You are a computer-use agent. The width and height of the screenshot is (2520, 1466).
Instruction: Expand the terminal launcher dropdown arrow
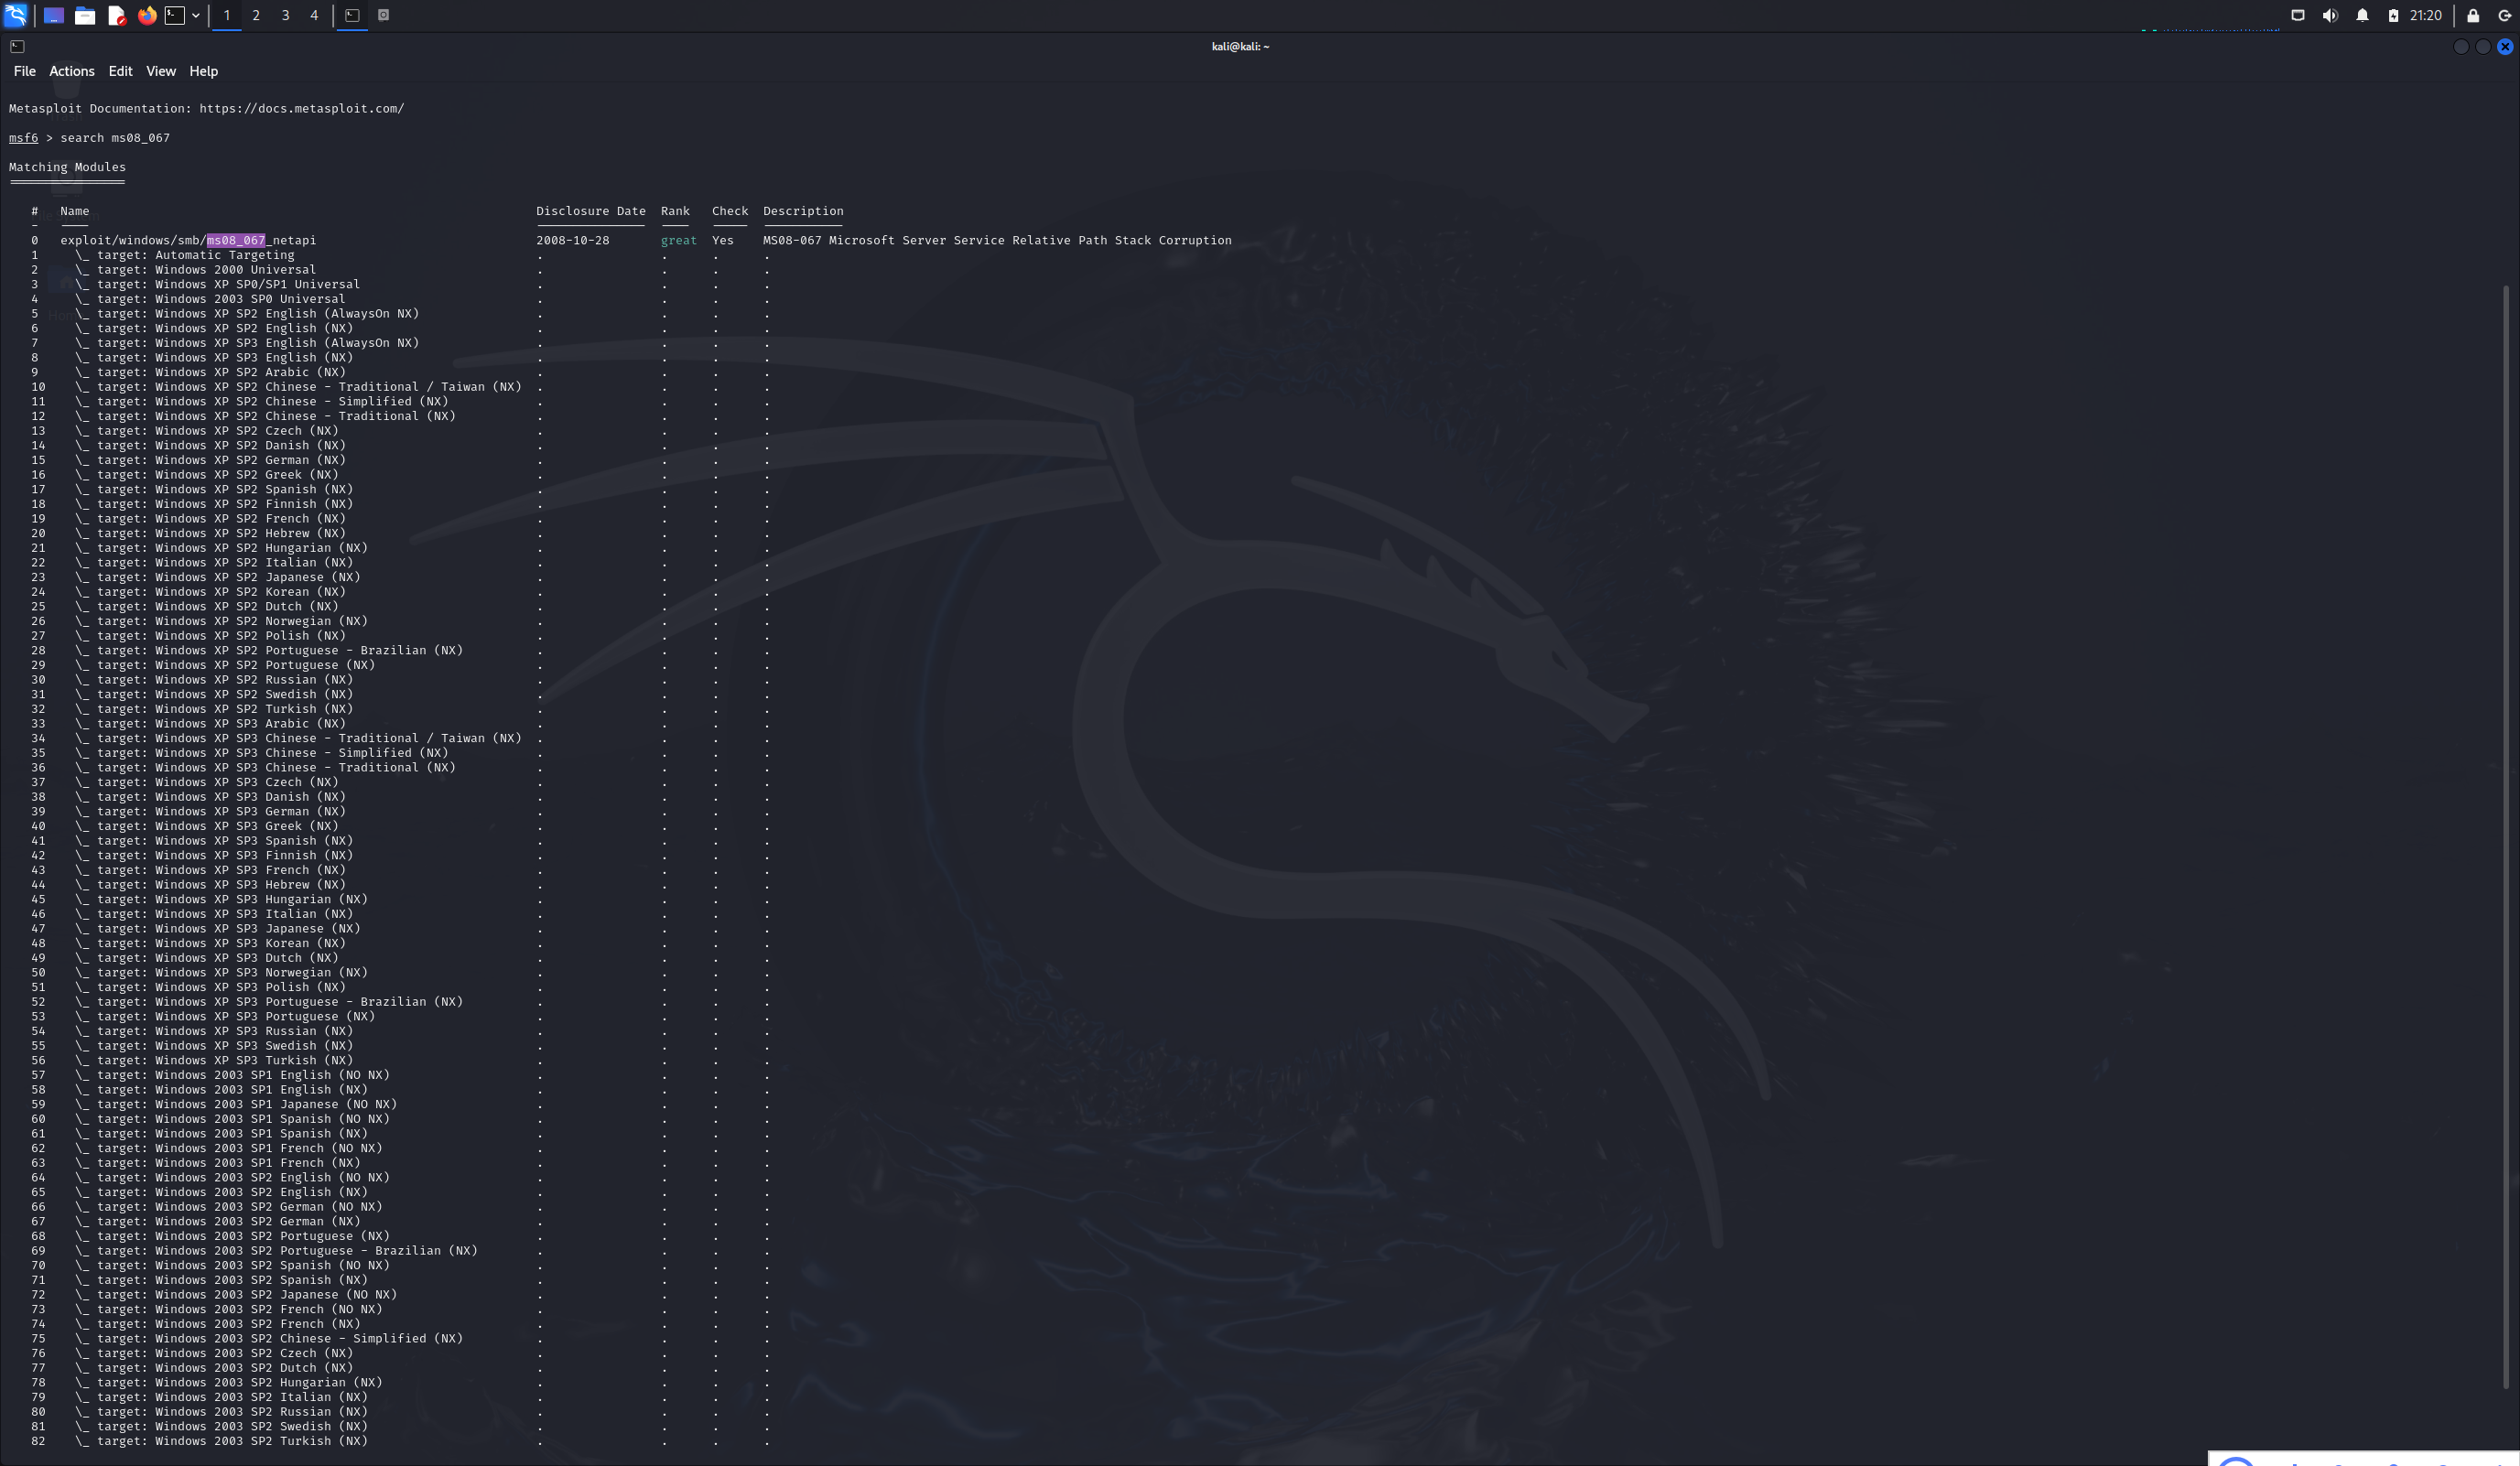pos(196,15)
